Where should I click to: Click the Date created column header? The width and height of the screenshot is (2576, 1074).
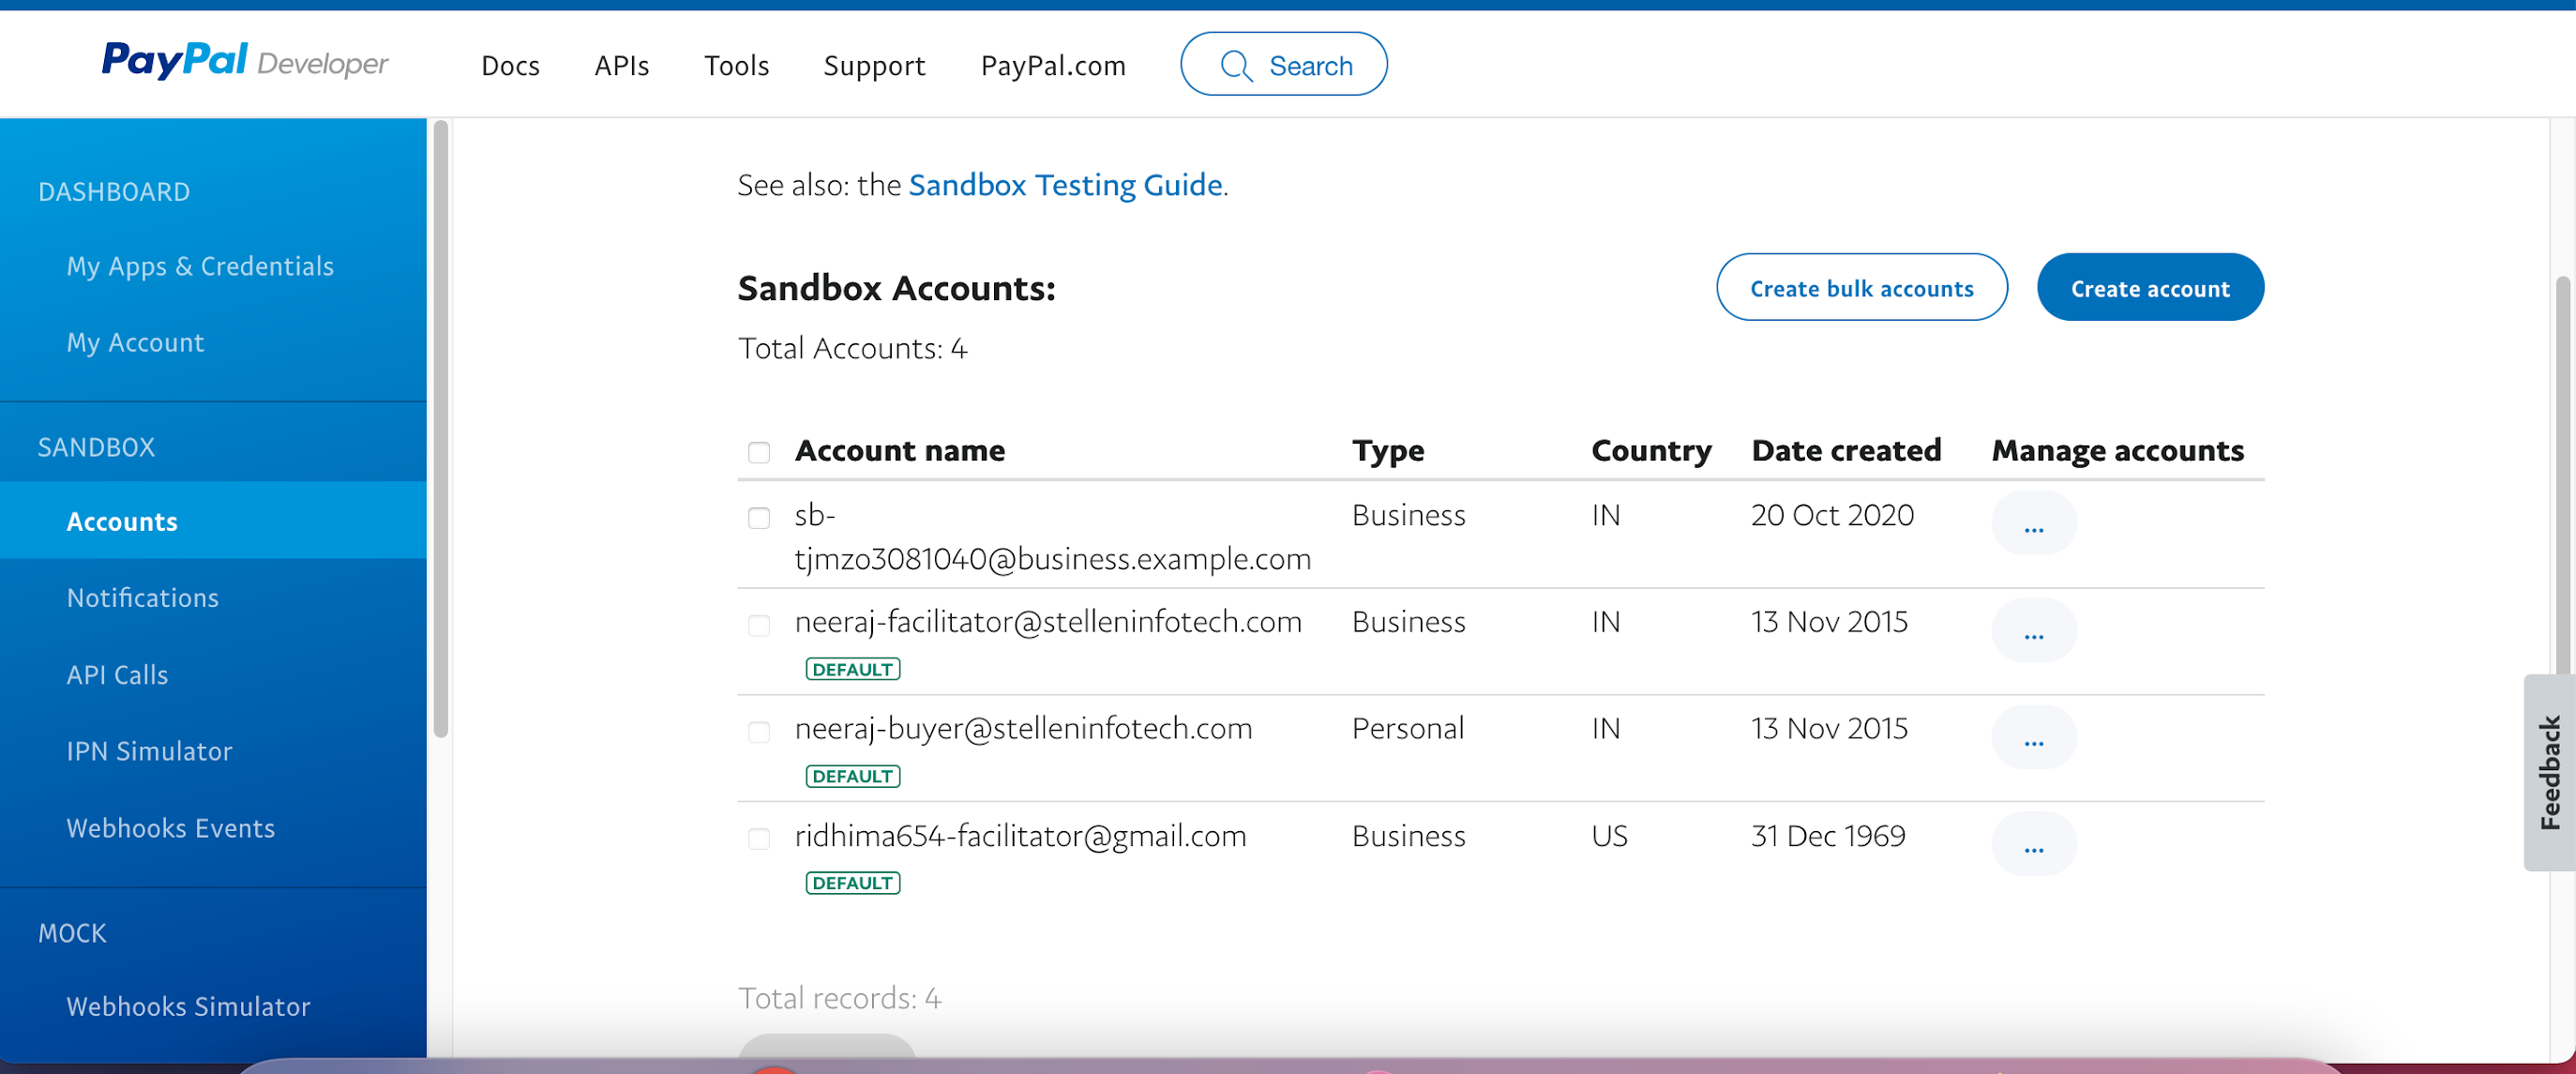(x=1846, y=450)
